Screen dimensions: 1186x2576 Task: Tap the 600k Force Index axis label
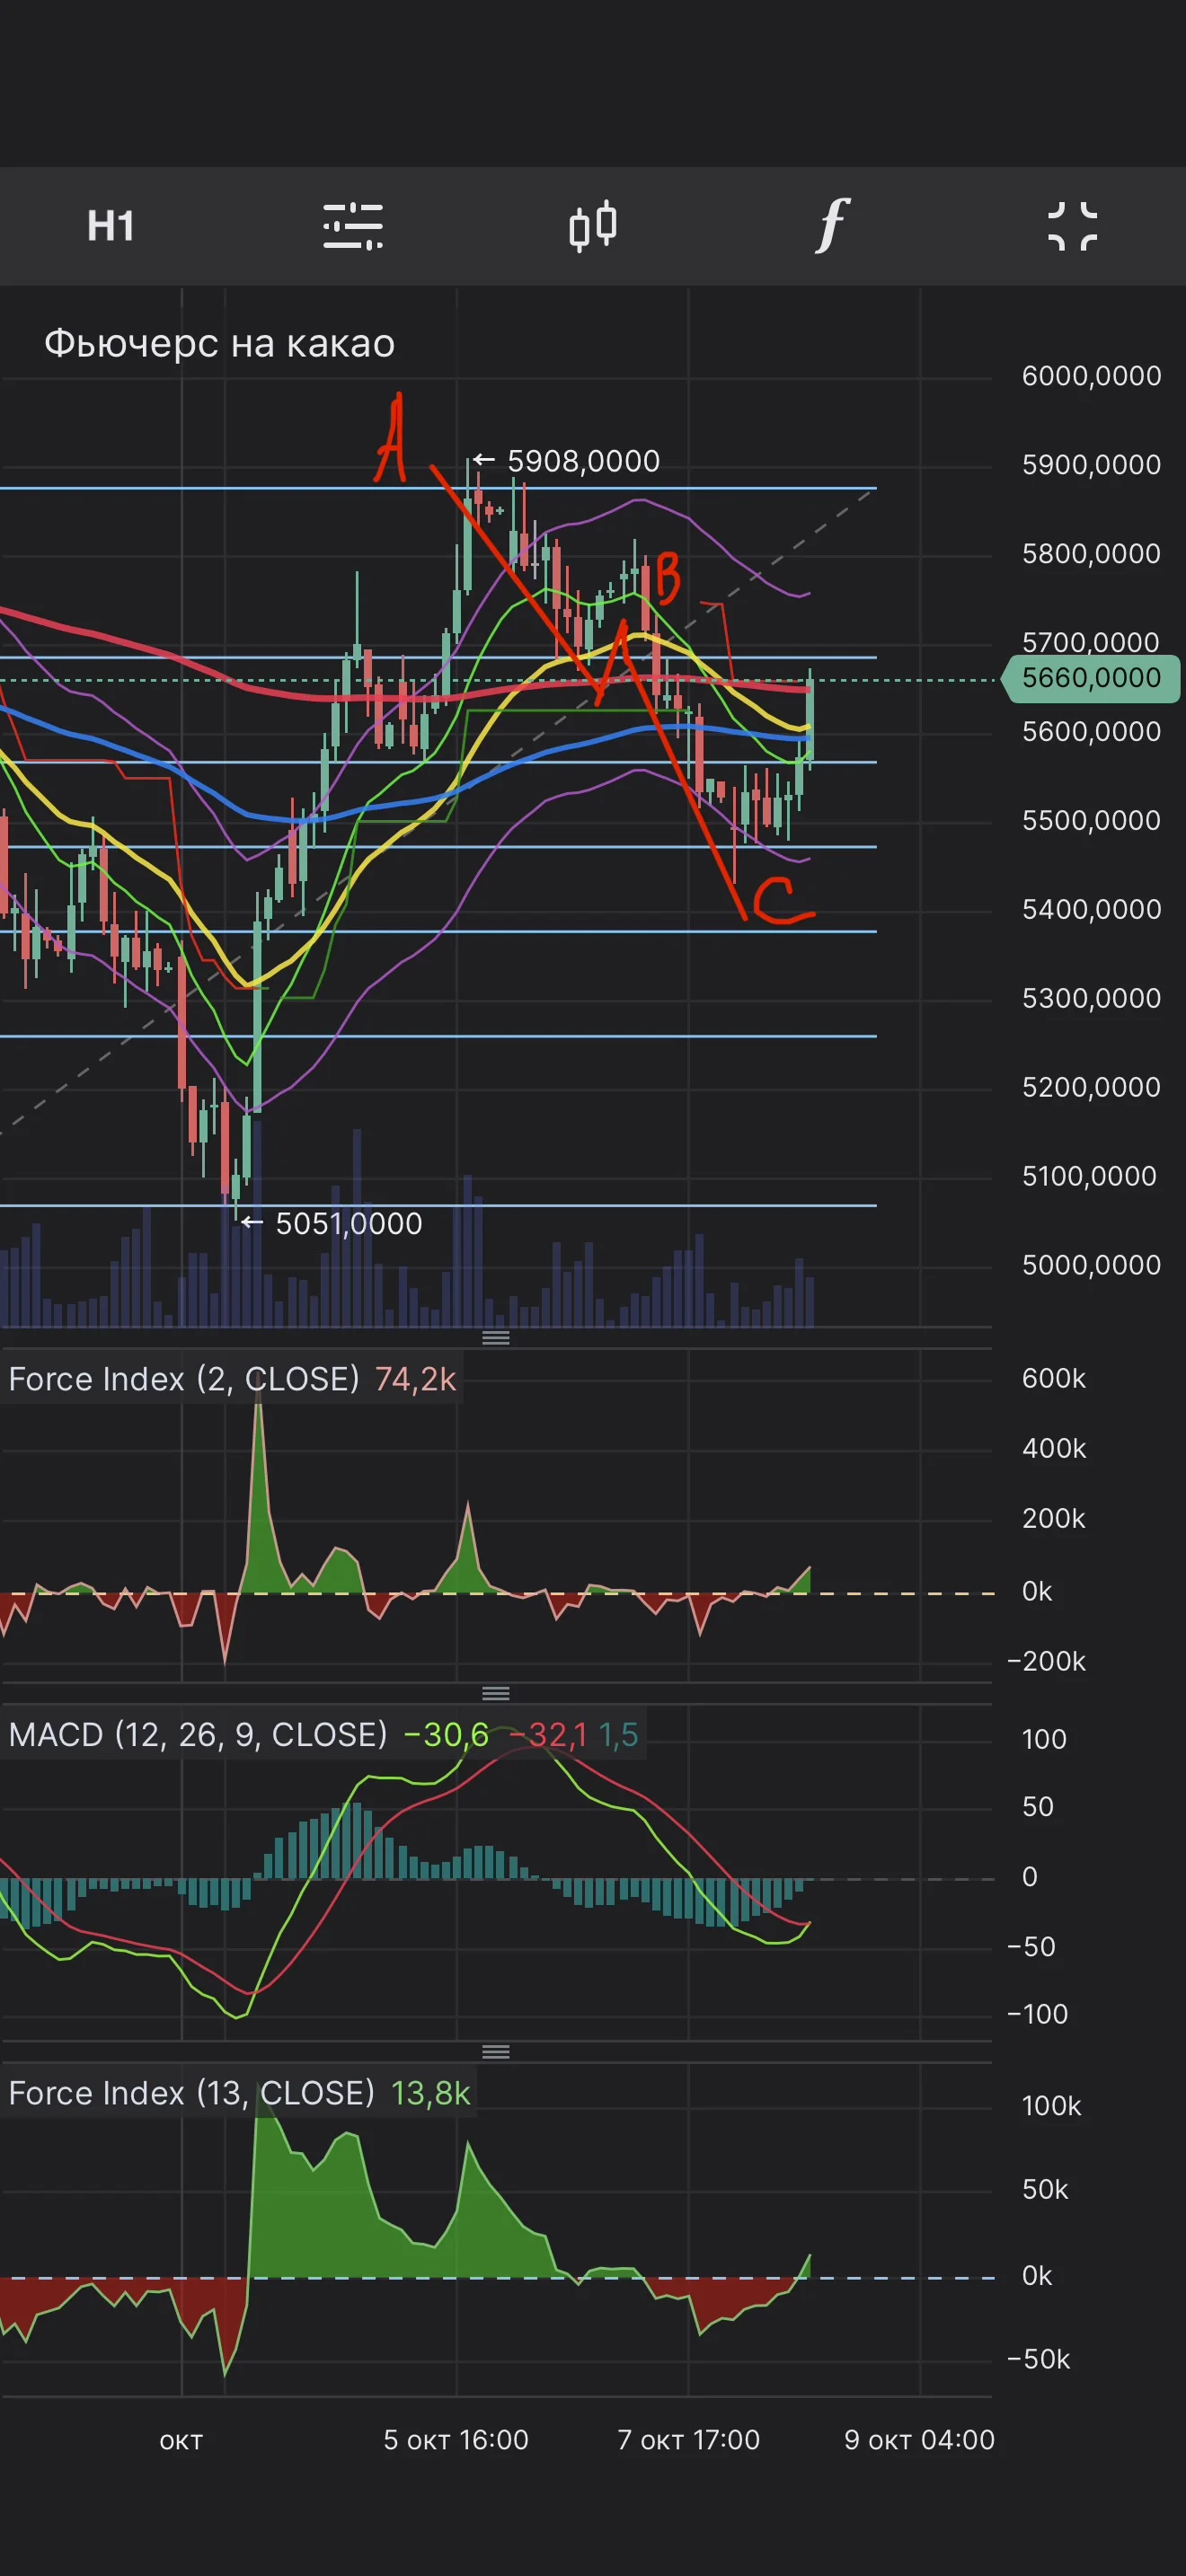pyautogui.click(x=1054, y=1378)
